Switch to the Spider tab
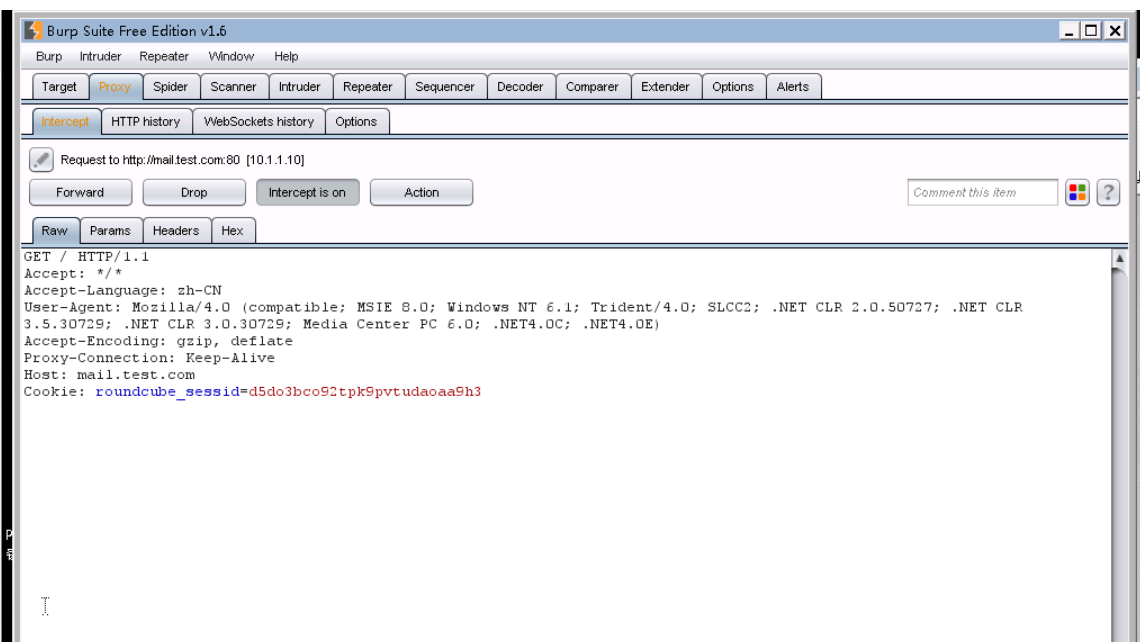The height and width of the screenshot is (642, 1140). click(x=170, y=87)
